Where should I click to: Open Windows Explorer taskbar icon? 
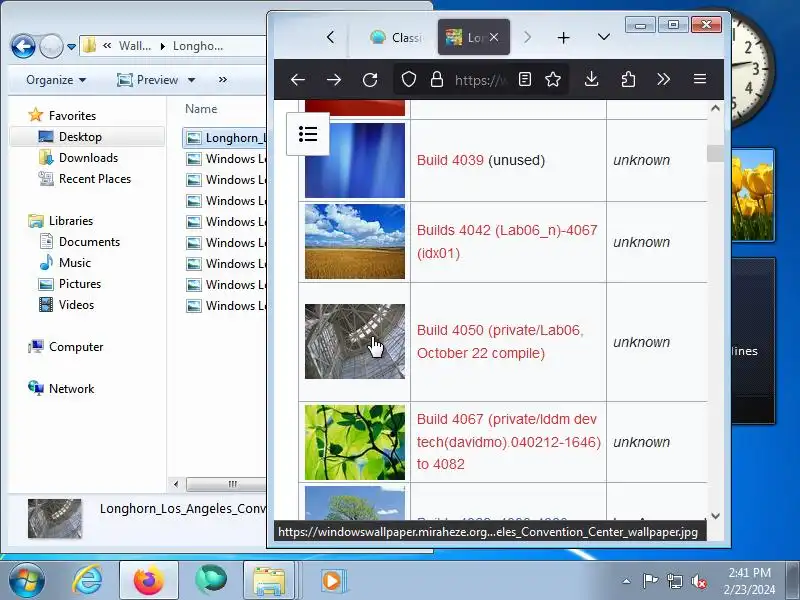point(269,580)
